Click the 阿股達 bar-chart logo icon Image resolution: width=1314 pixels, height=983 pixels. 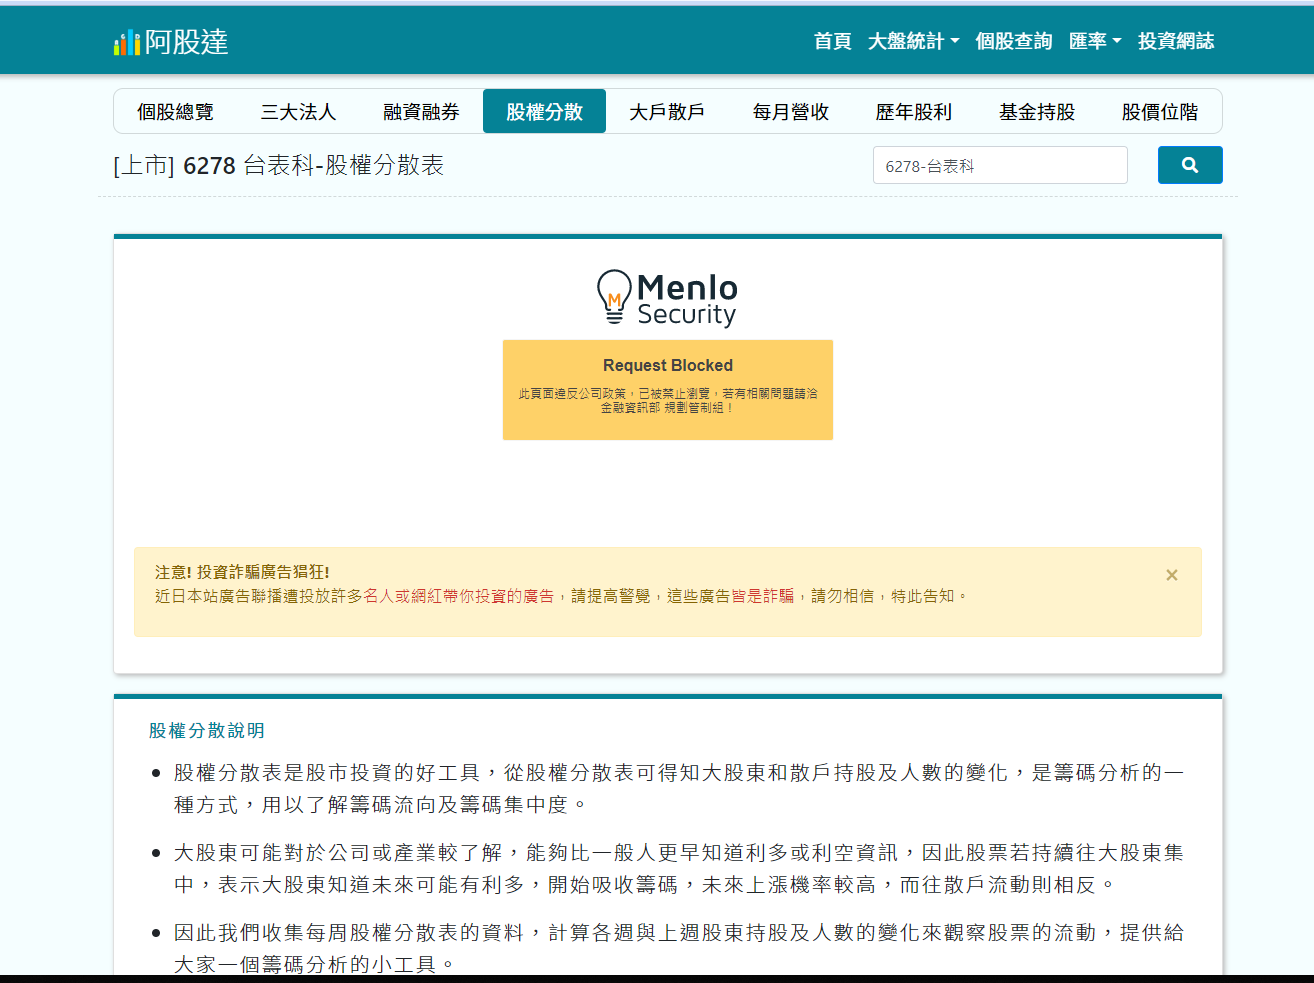tap(124, 42)
